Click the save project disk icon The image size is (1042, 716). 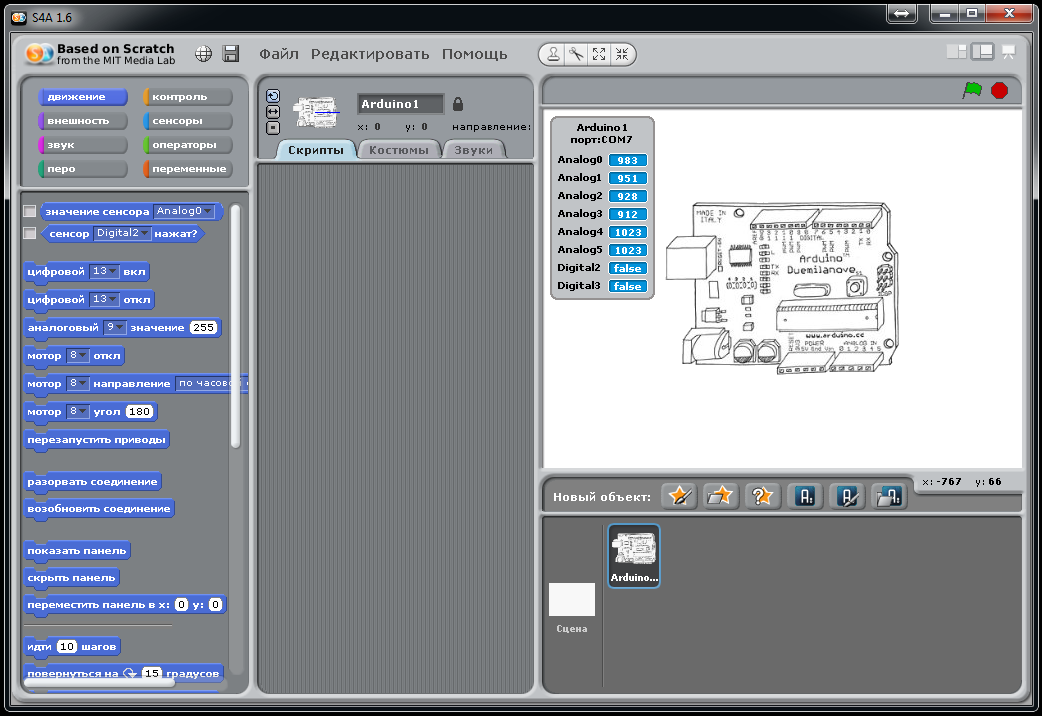click(231, 54)
